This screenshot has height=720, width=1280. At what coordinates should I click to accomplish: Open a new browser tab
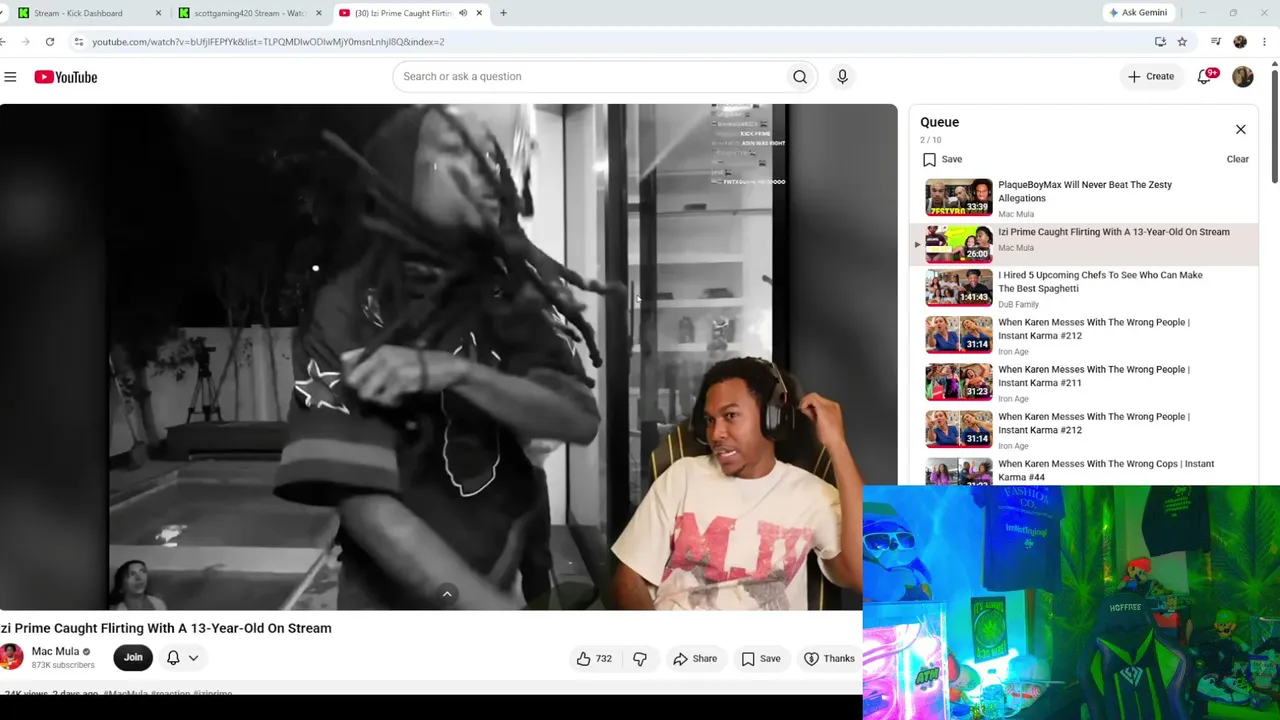[x=503, y=13]
